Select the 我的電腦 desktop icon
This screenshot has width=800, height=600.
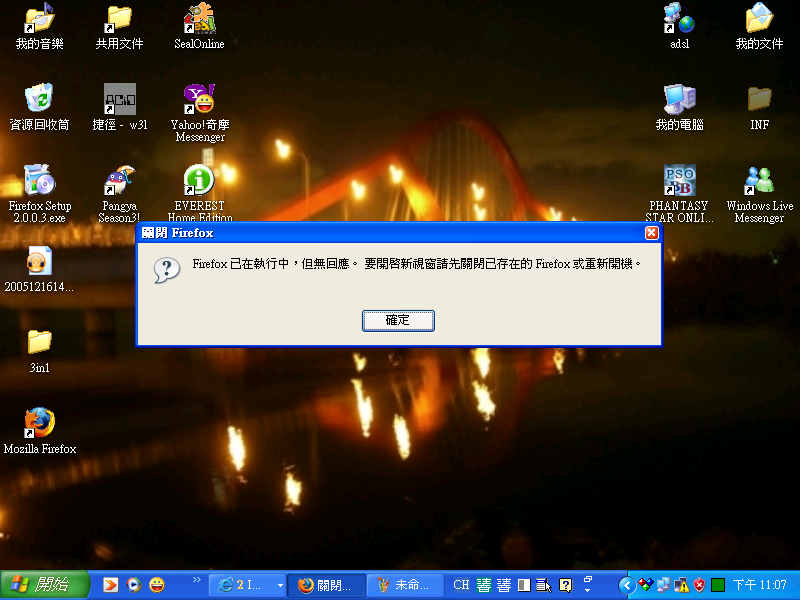(x=679, y=100)
